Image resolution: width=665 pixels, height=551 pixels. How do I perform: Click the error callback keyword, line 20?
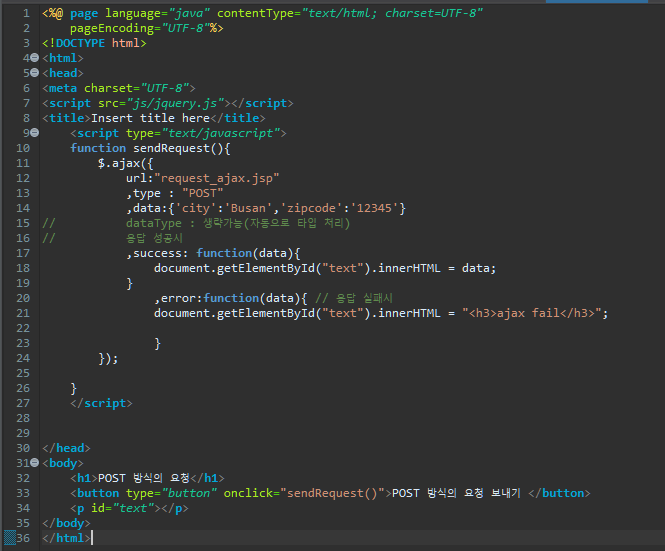[x=178, y=298]
